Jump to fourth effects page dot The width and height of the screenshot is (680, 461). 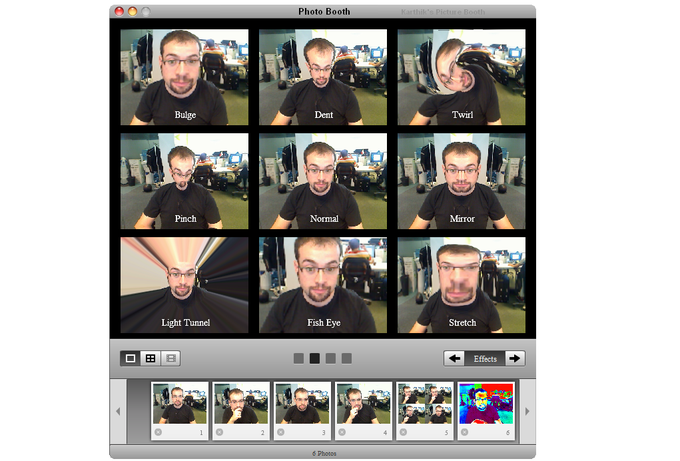point(346,358)
